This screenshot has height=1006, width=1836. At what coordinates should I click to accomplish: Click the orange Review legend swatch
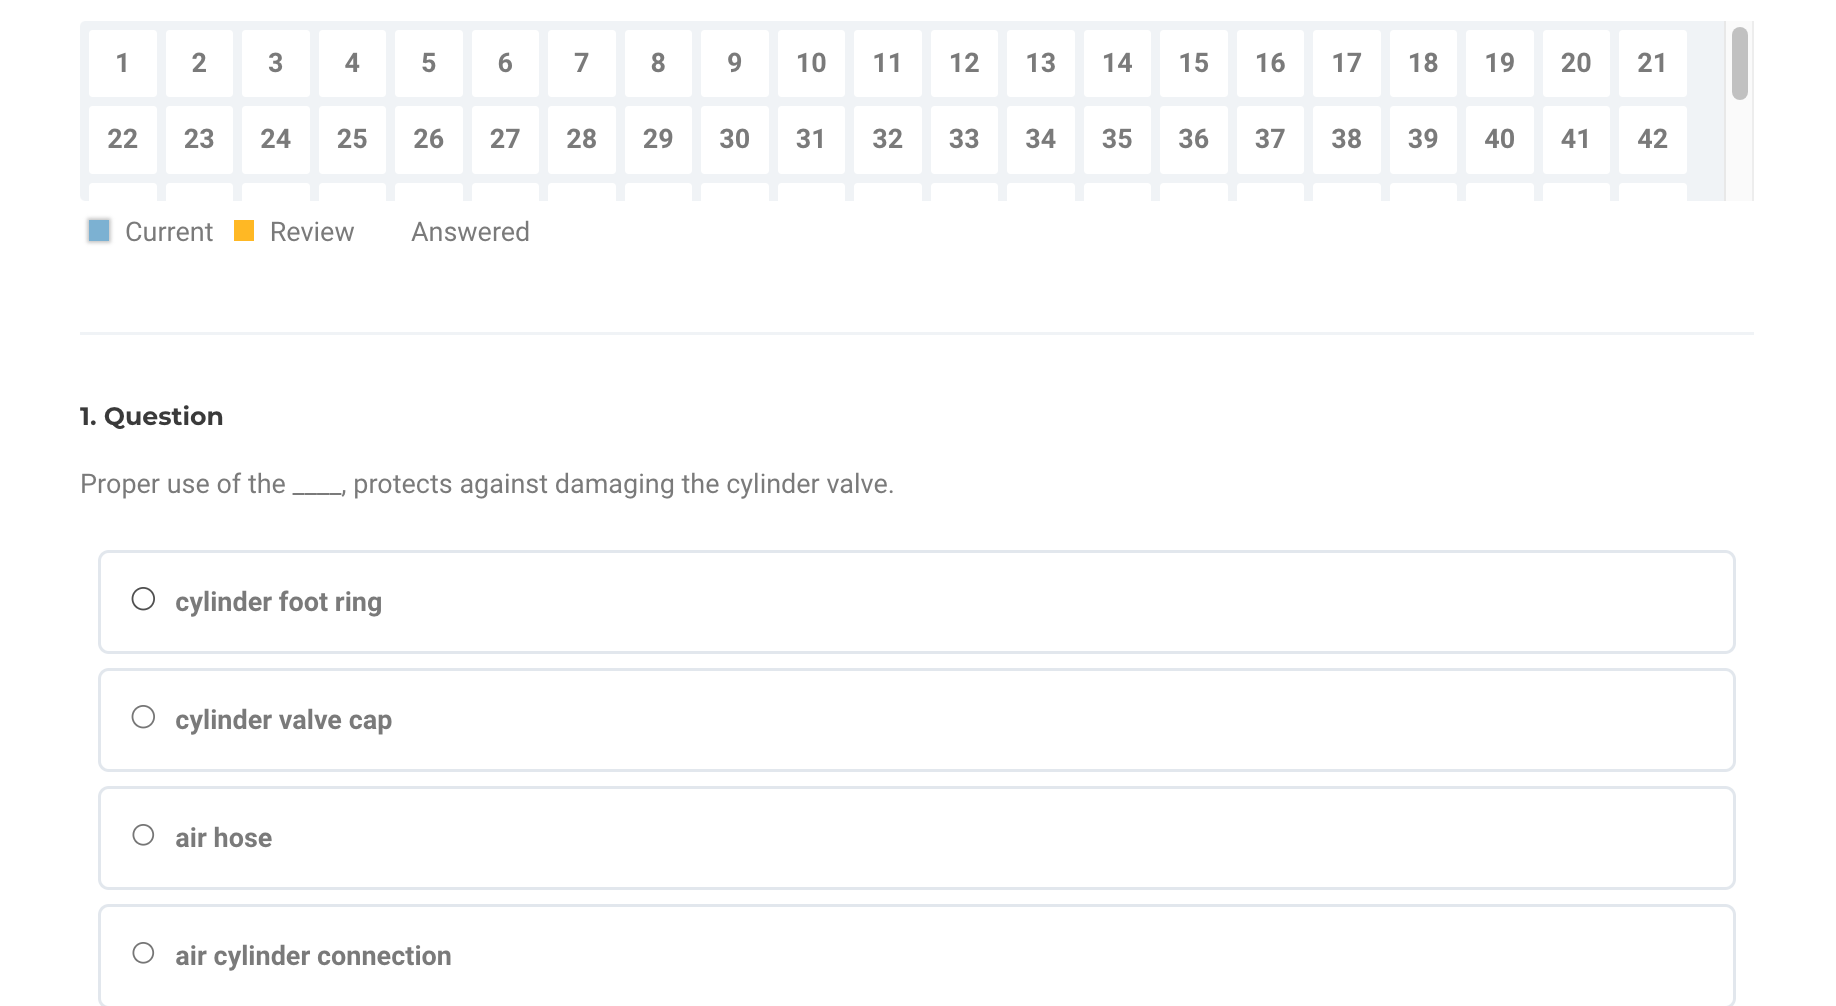click(x=244, y=231)
